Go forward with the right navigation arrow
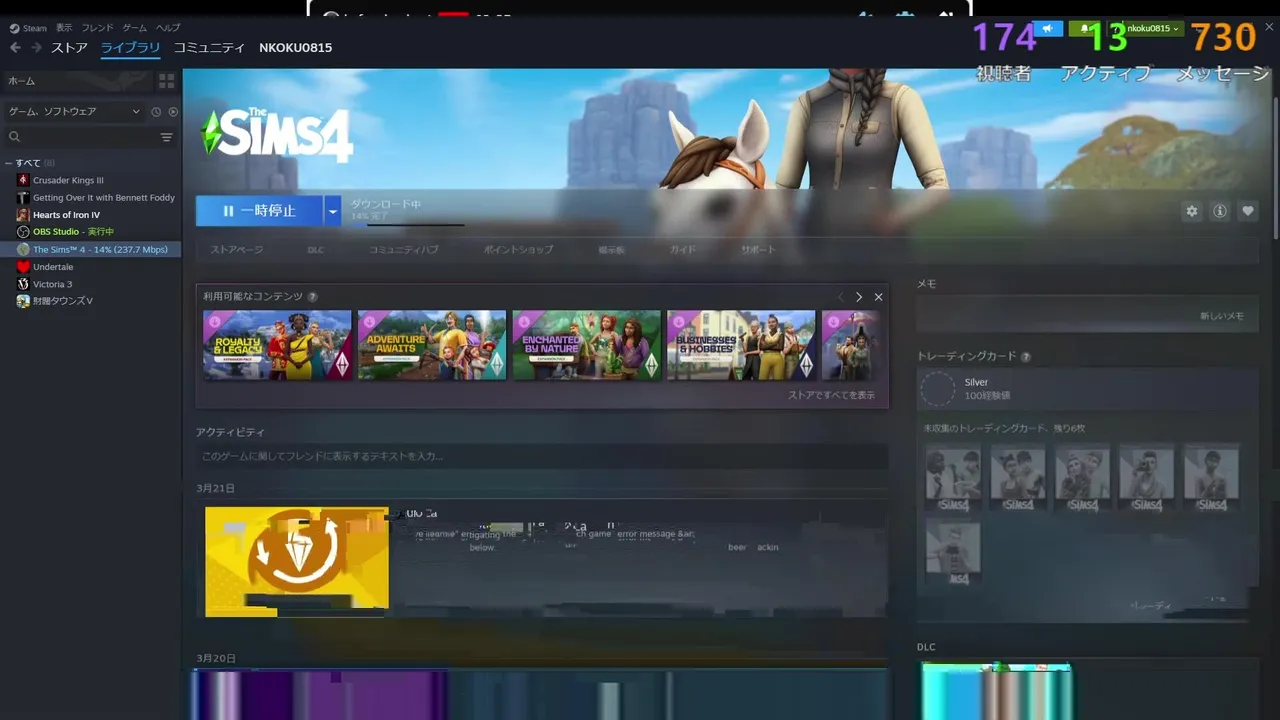Viewport: 1280px width, 720px height. tap(36, 47)
